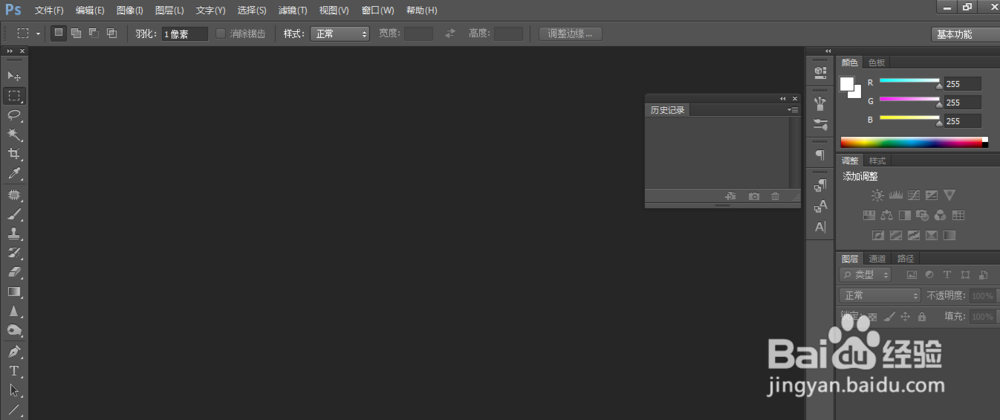Choose New Selection mode button
The height and width of the screenshot is (420, 1000).
(59, 33)
